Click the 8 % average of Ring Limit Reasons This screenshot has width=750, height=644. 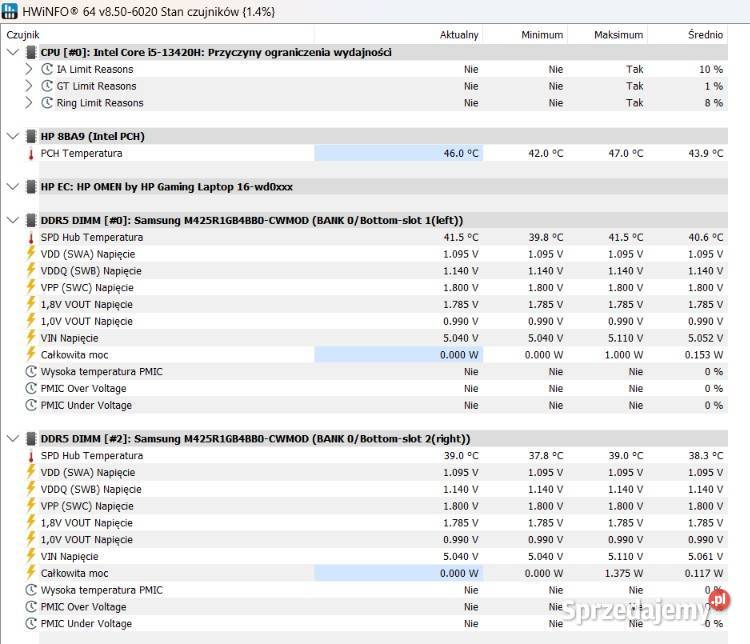click(713, 103)
